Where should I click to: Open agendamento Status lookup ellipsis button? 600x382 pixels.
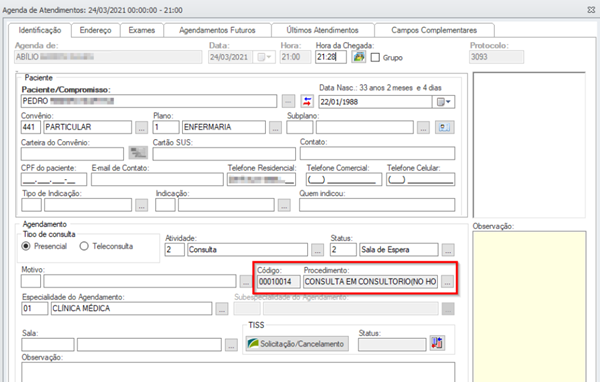(448, 250)
